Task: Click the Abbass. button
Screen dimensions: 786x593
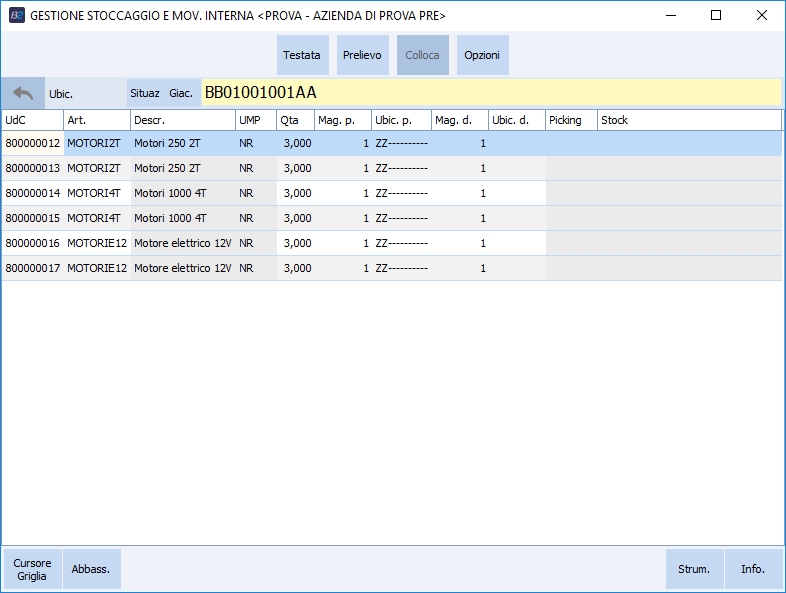Action: coord(91,569)
